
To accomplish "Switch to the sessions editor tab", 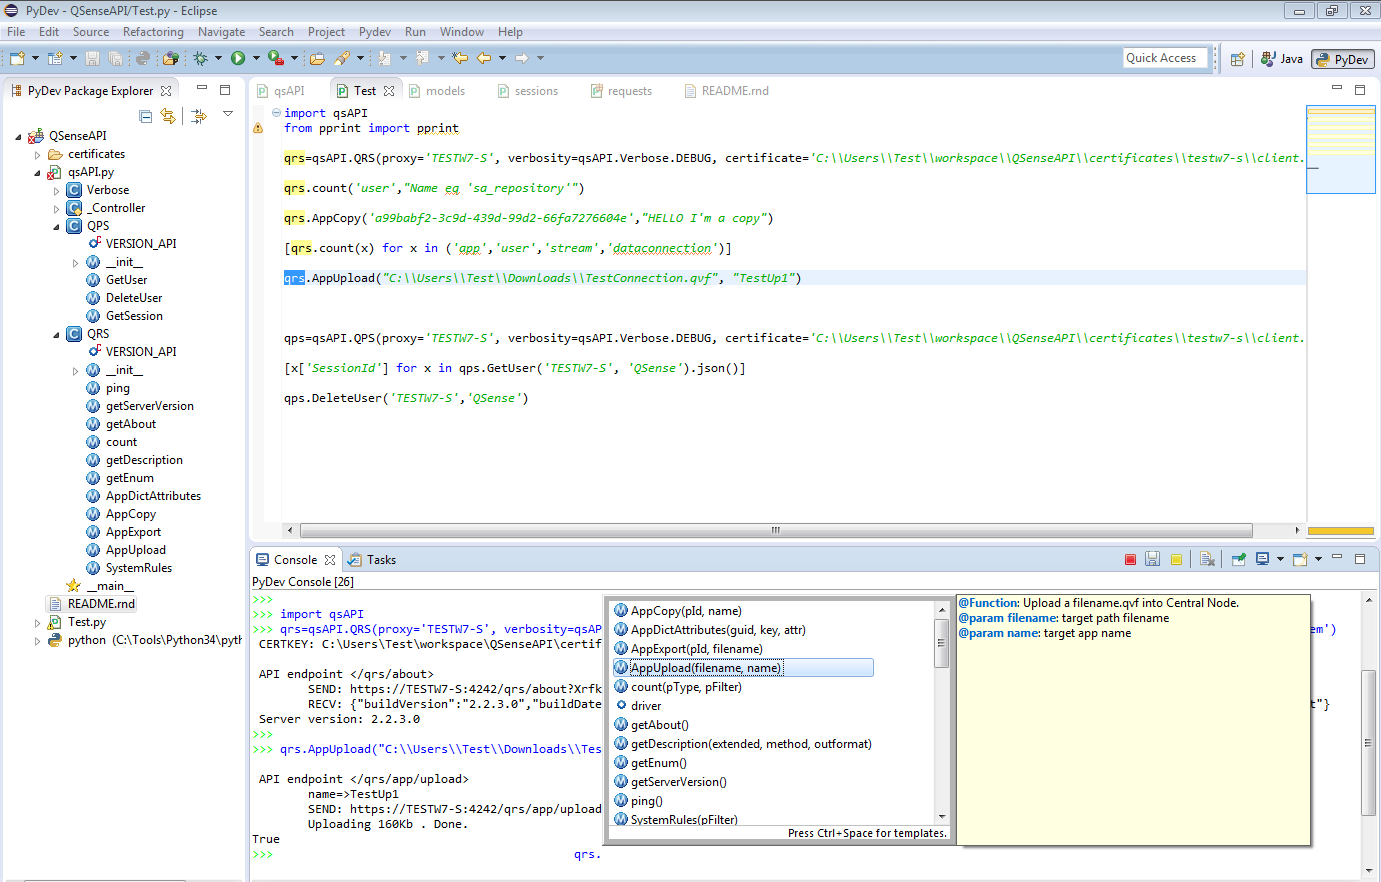I will pos(527,91).
